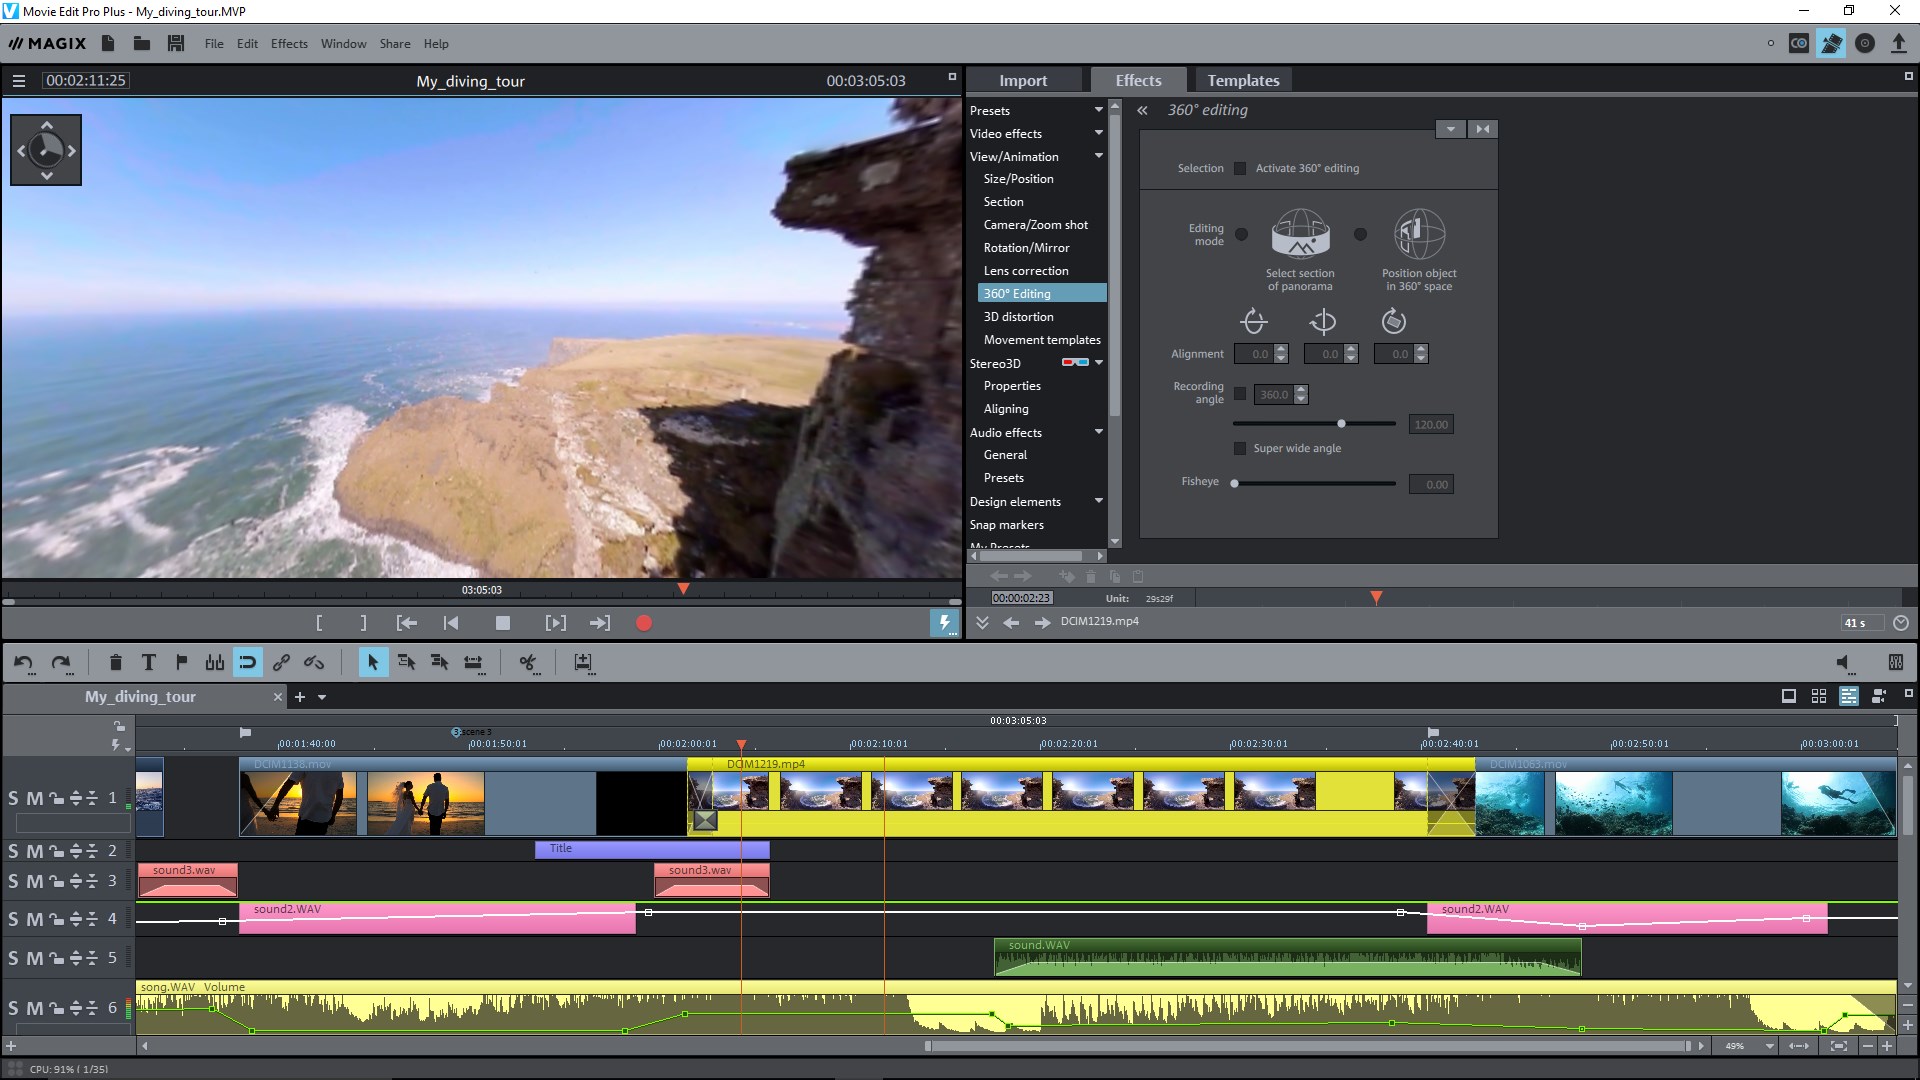1920x1080 pixels.
Task: Select the 'Select section of panorama' mode radio
Action: pos(1241,234)
